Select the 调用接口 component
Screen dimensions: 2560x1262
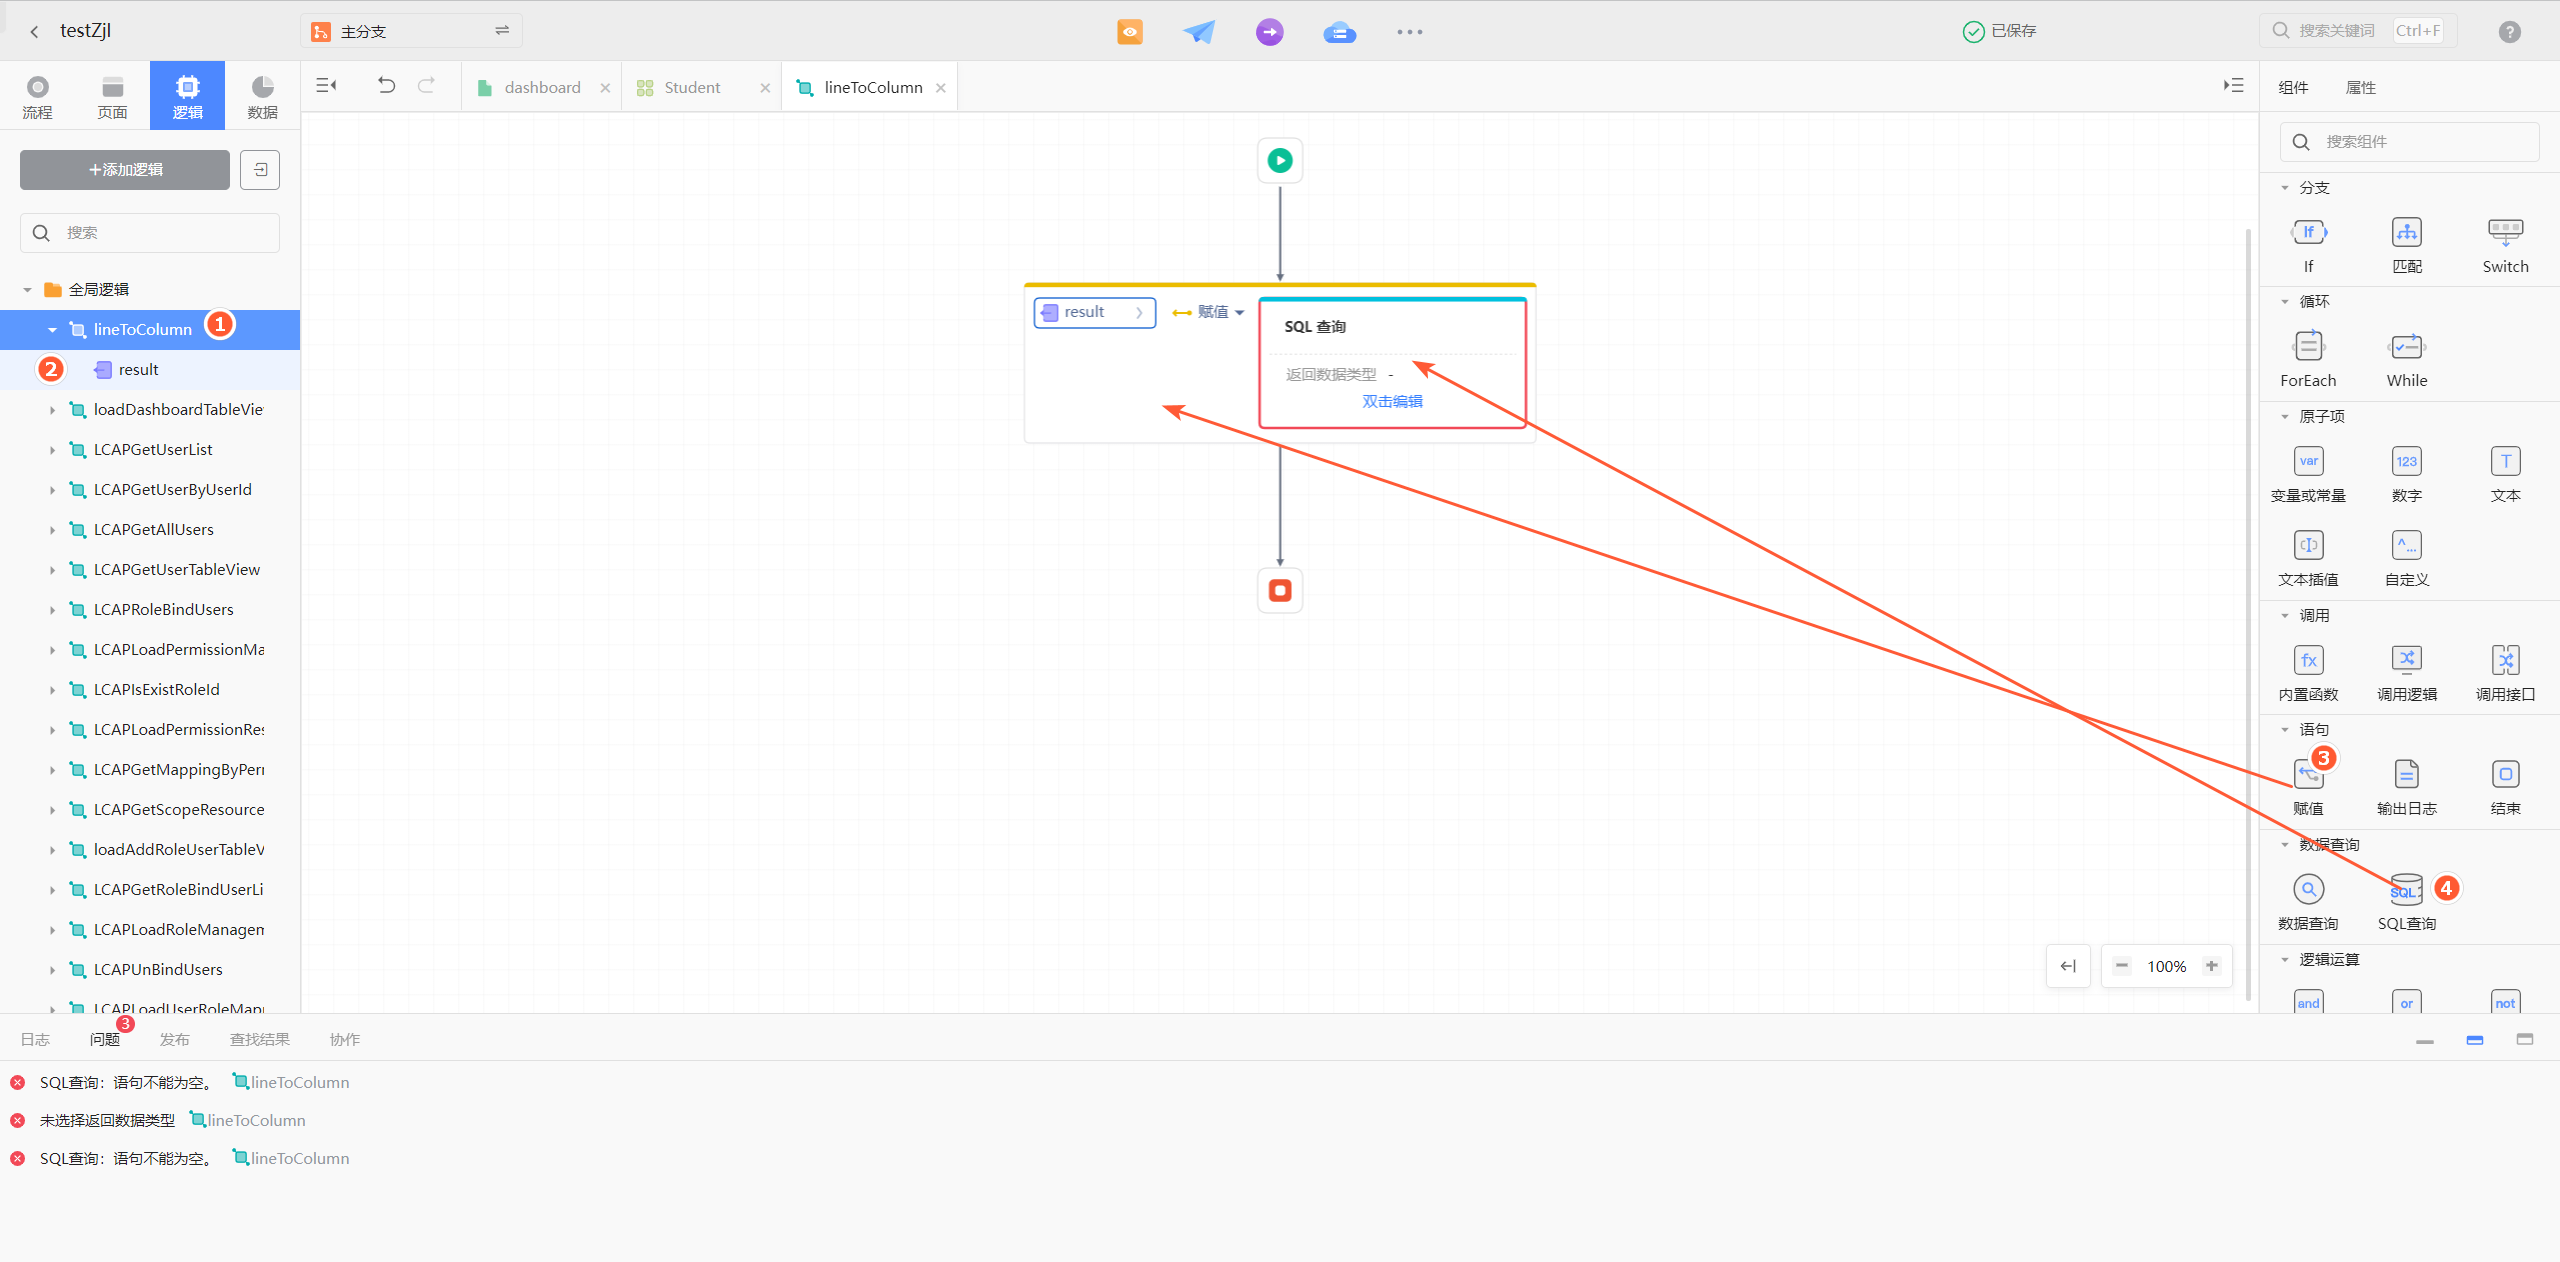pyautogui.click(x=2505, y=673)
